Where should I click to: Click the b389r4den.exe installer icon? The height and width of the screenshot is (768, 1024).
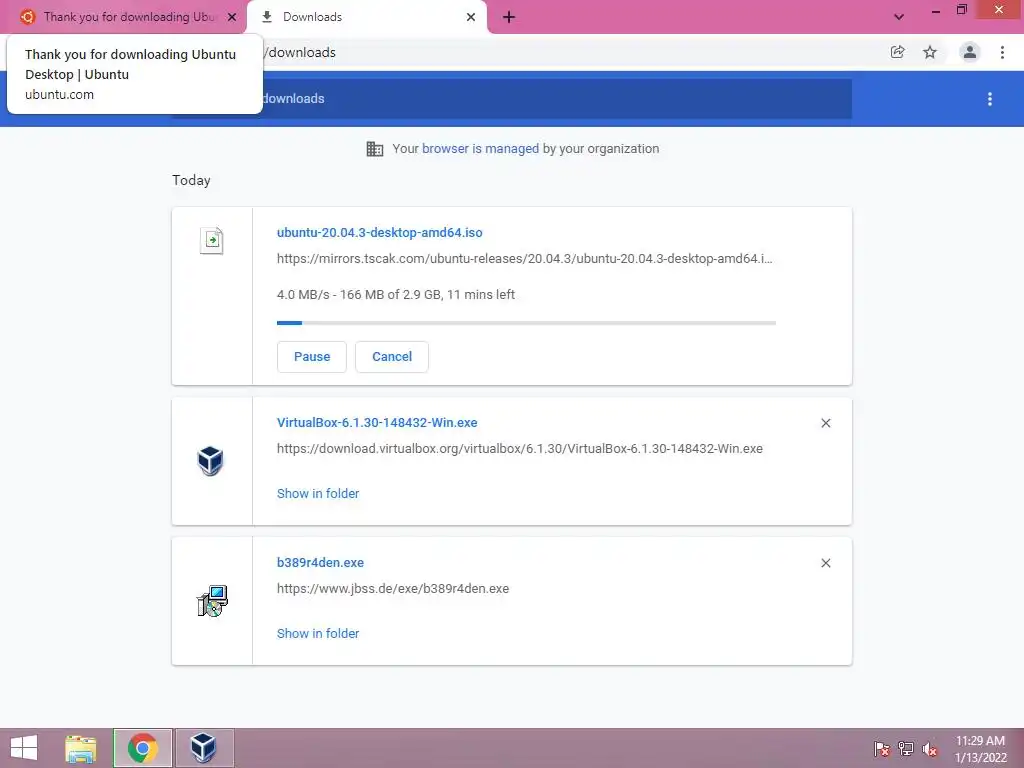click(212, 601)
